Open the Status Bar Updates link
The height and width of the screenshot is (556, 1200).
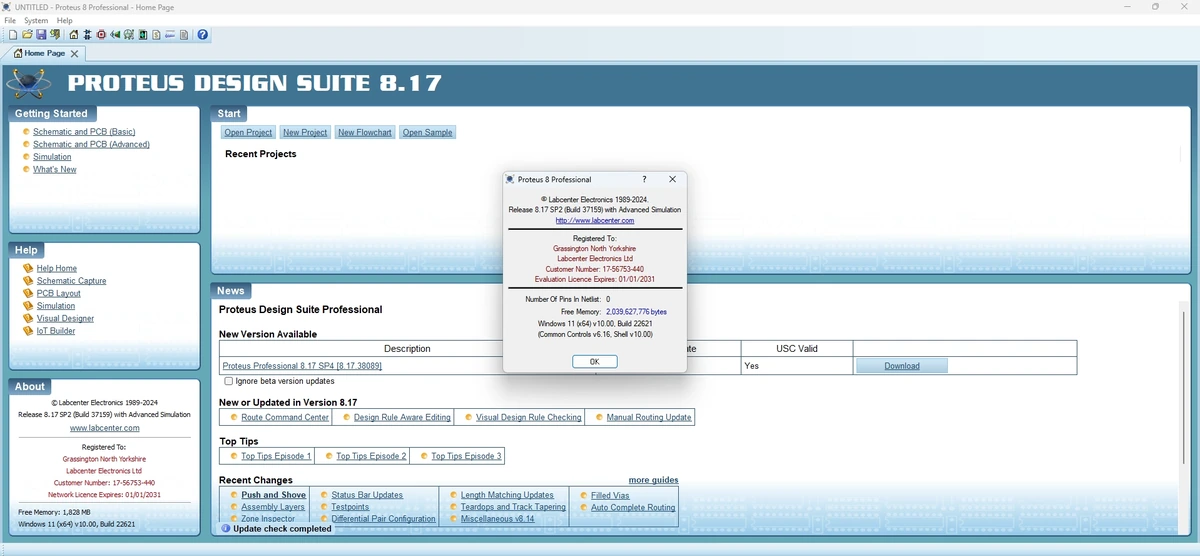pos(367,495)
